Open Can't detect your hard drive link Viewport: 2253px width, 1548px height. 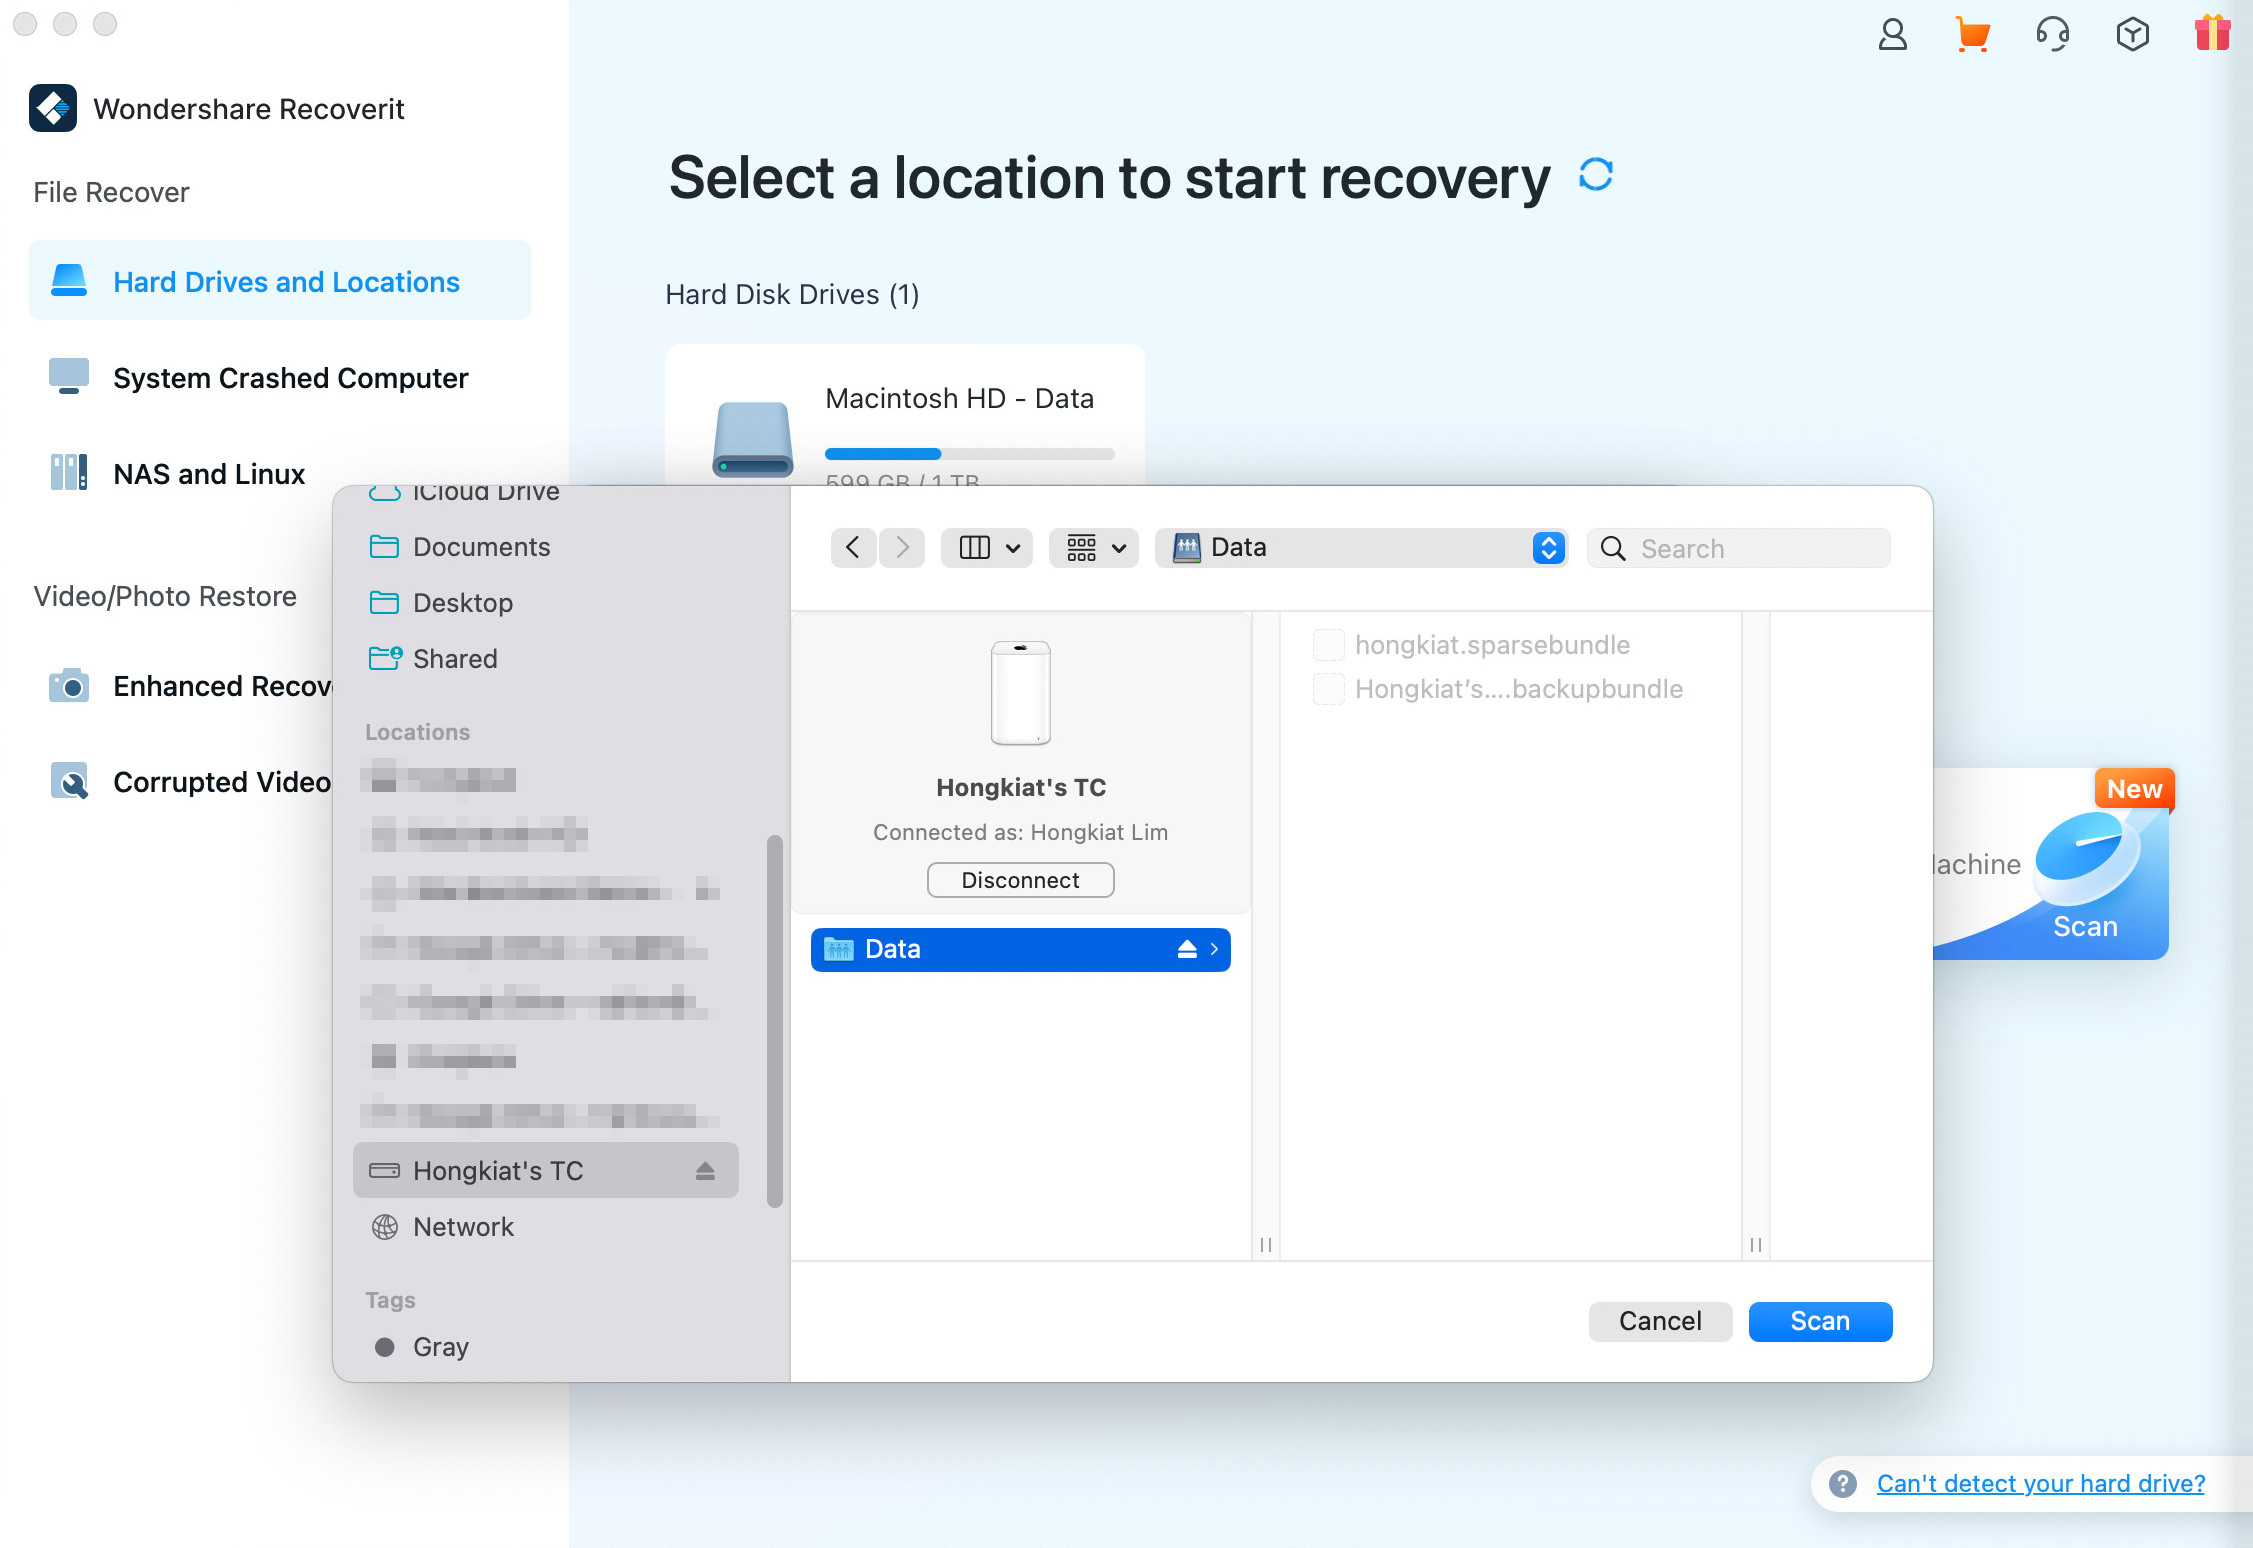tap(2040, 1483)
